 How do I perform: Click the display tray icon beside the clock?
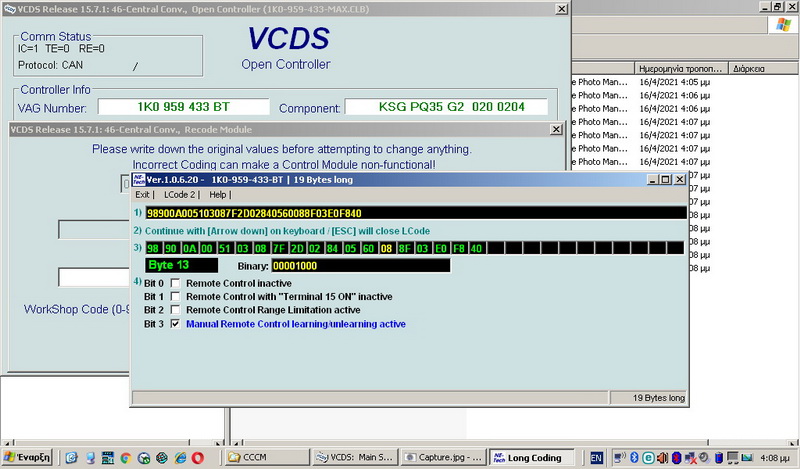[747, 458]
